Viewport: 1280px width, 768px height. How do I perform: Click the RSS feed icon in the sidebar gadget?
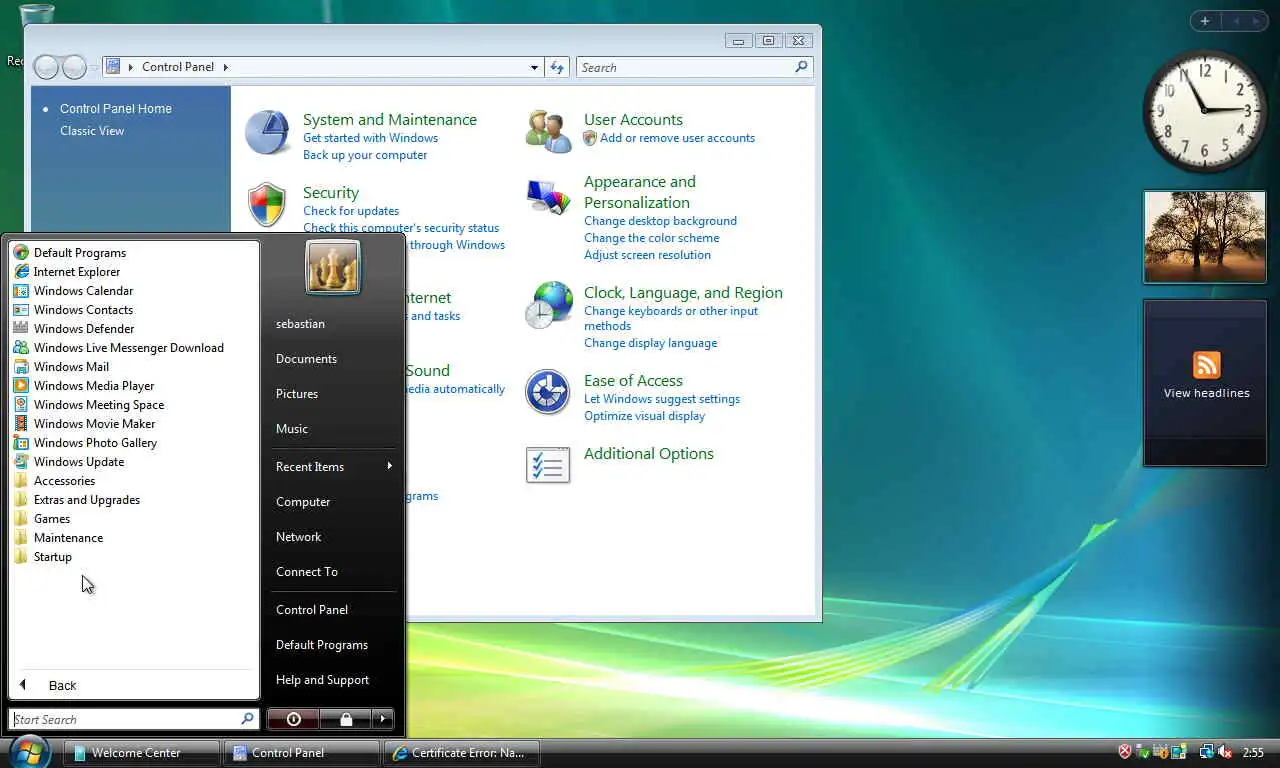coord(1207,365)
